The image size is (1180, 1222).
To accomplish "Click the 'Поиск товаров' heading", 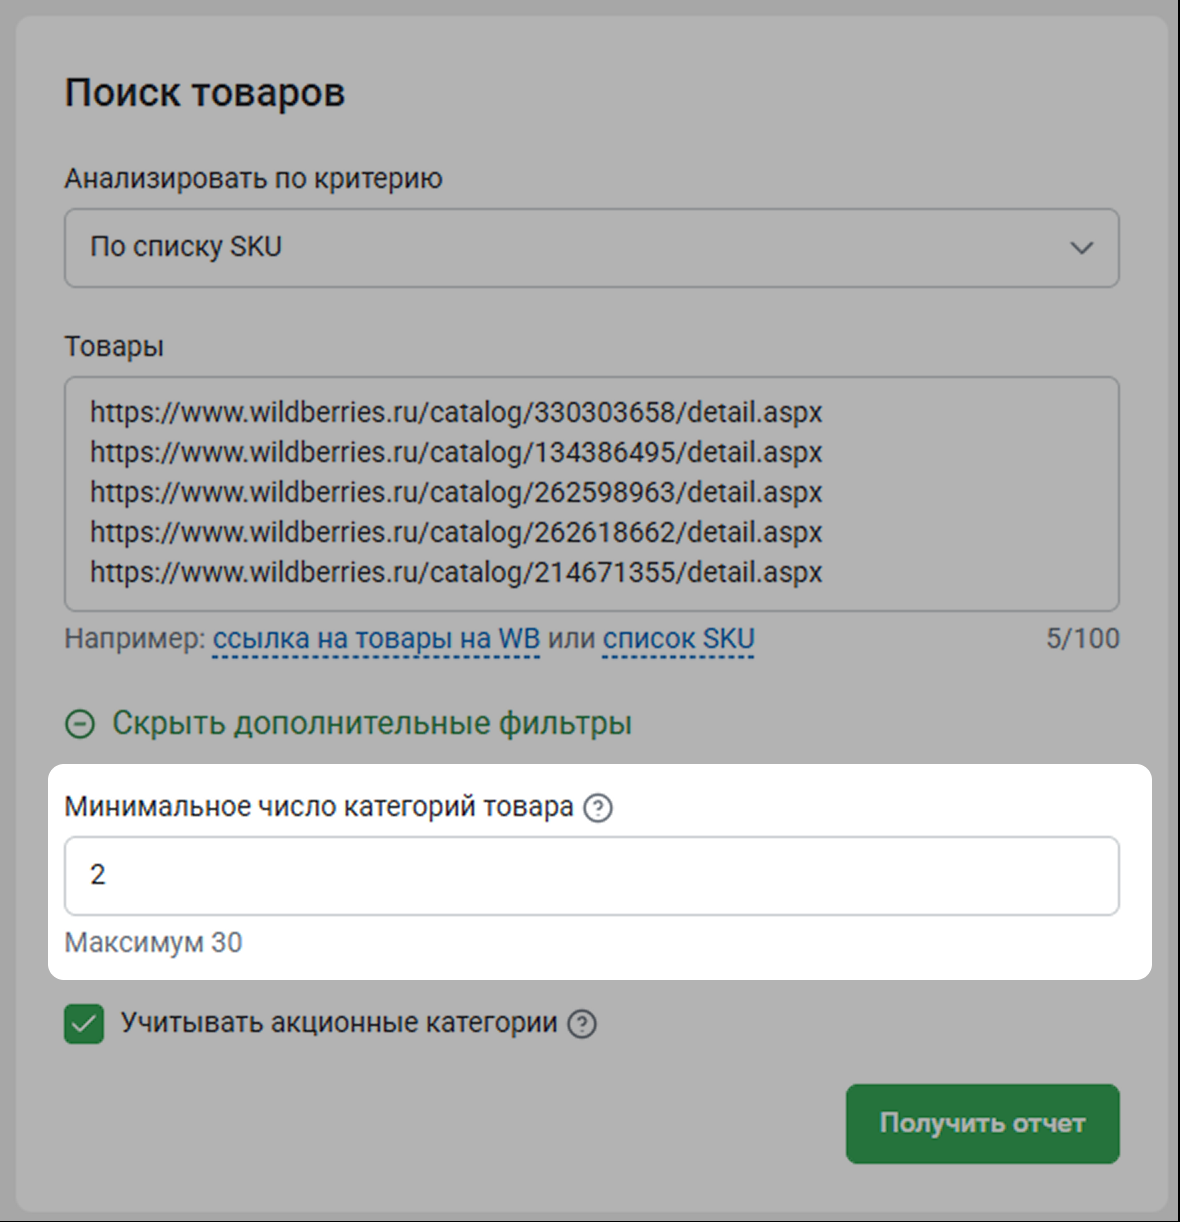I will (x=205, y=93).
